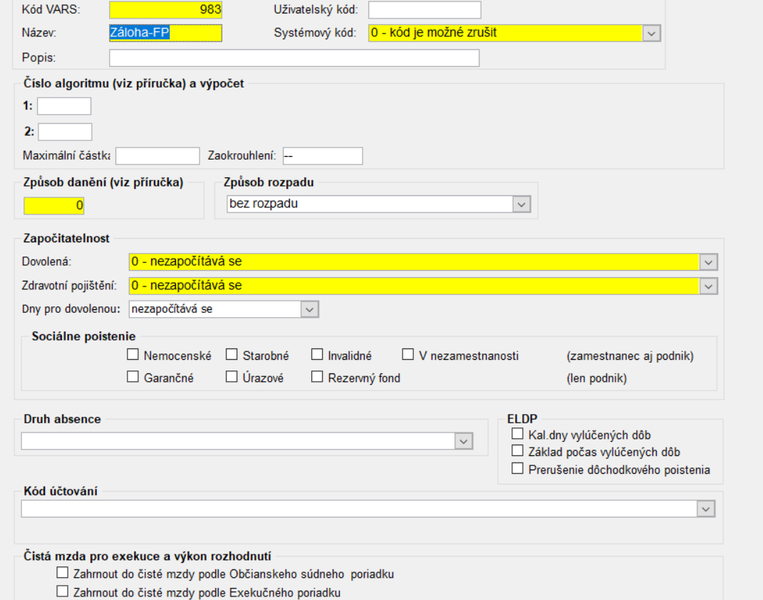
Task: Click the 'Sociálne poistenie' group label
Action: (83, 336)
